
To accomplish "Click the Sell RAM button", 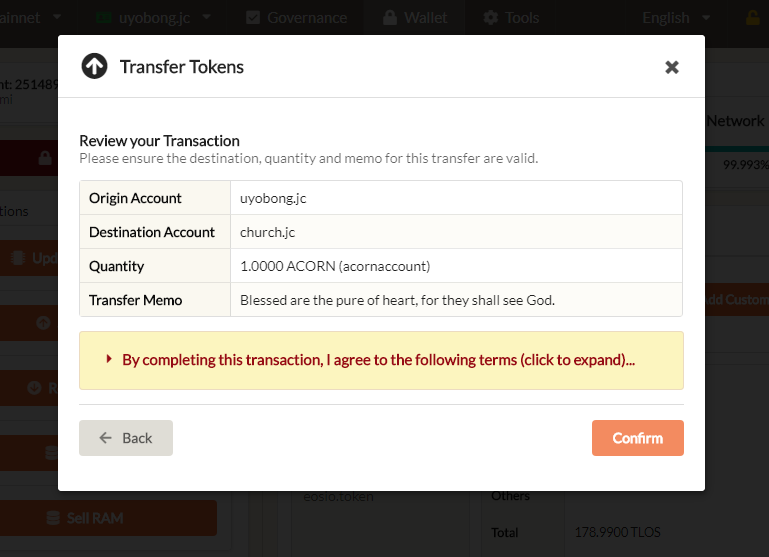I will (110, 518).
